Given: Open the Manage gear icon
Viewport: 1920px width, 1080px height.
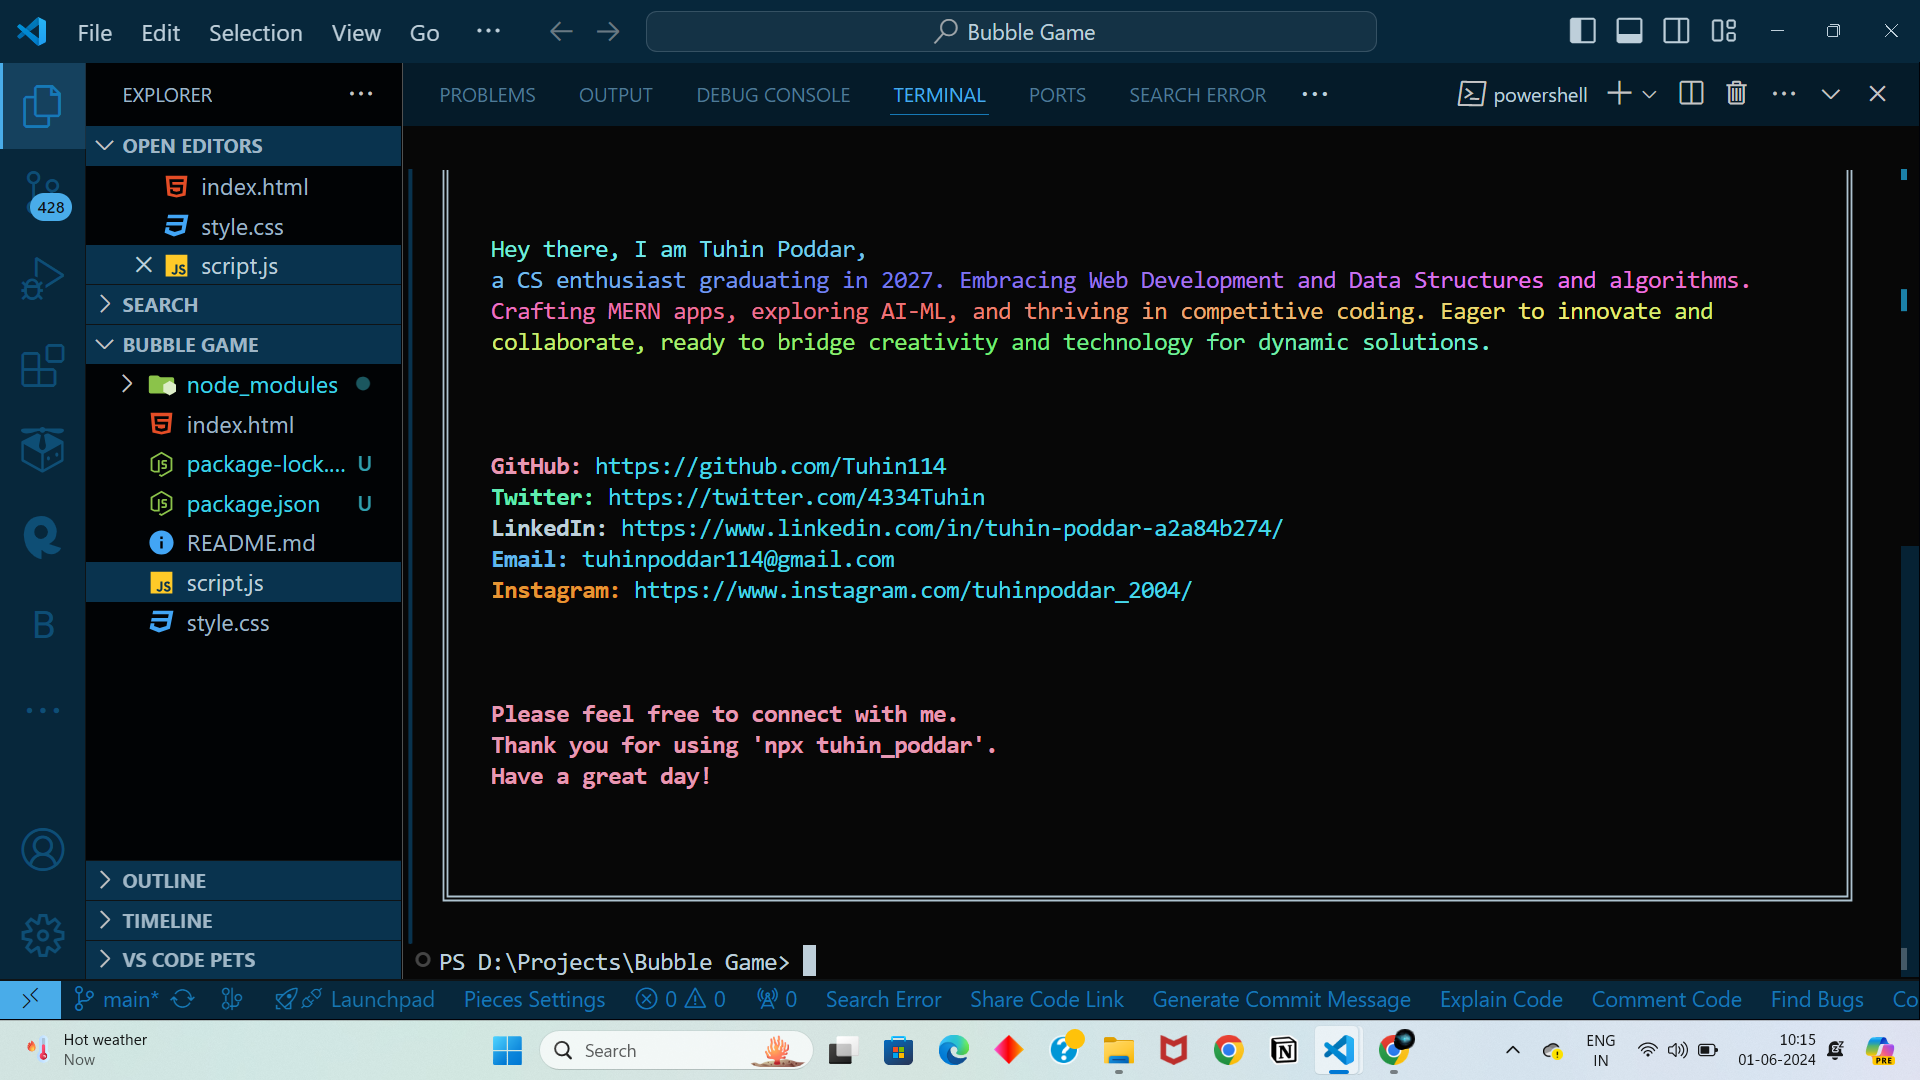Looking at the screenshot, I should (42, 935).
